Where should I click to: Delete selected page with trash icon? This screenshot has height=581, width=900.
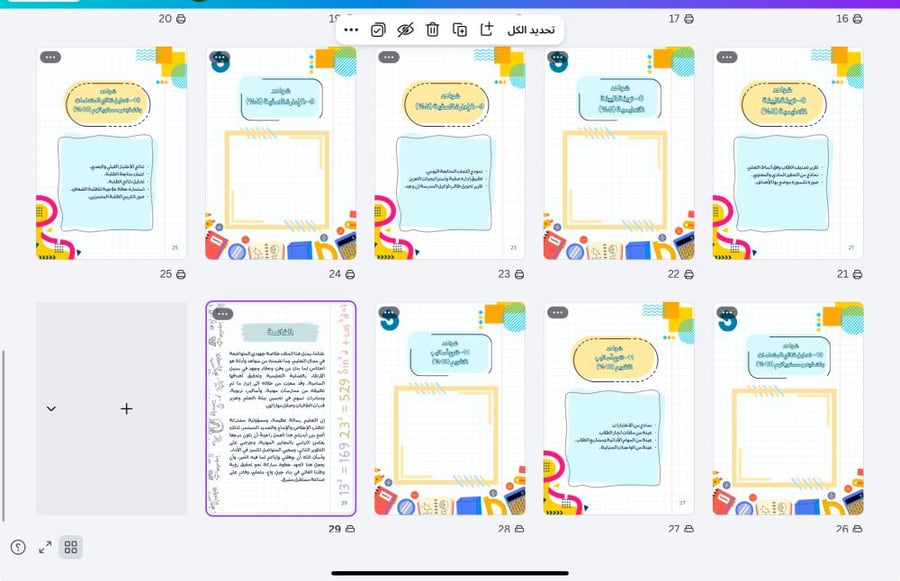click(432, 29)
